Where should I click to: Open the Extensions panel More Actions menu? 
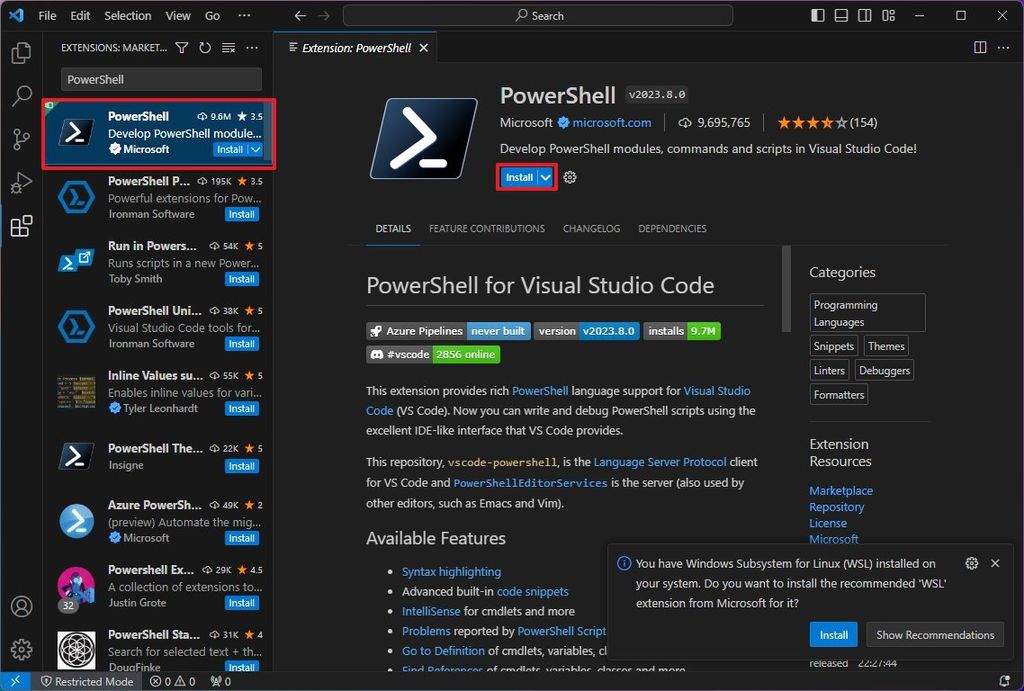point(251,47)
